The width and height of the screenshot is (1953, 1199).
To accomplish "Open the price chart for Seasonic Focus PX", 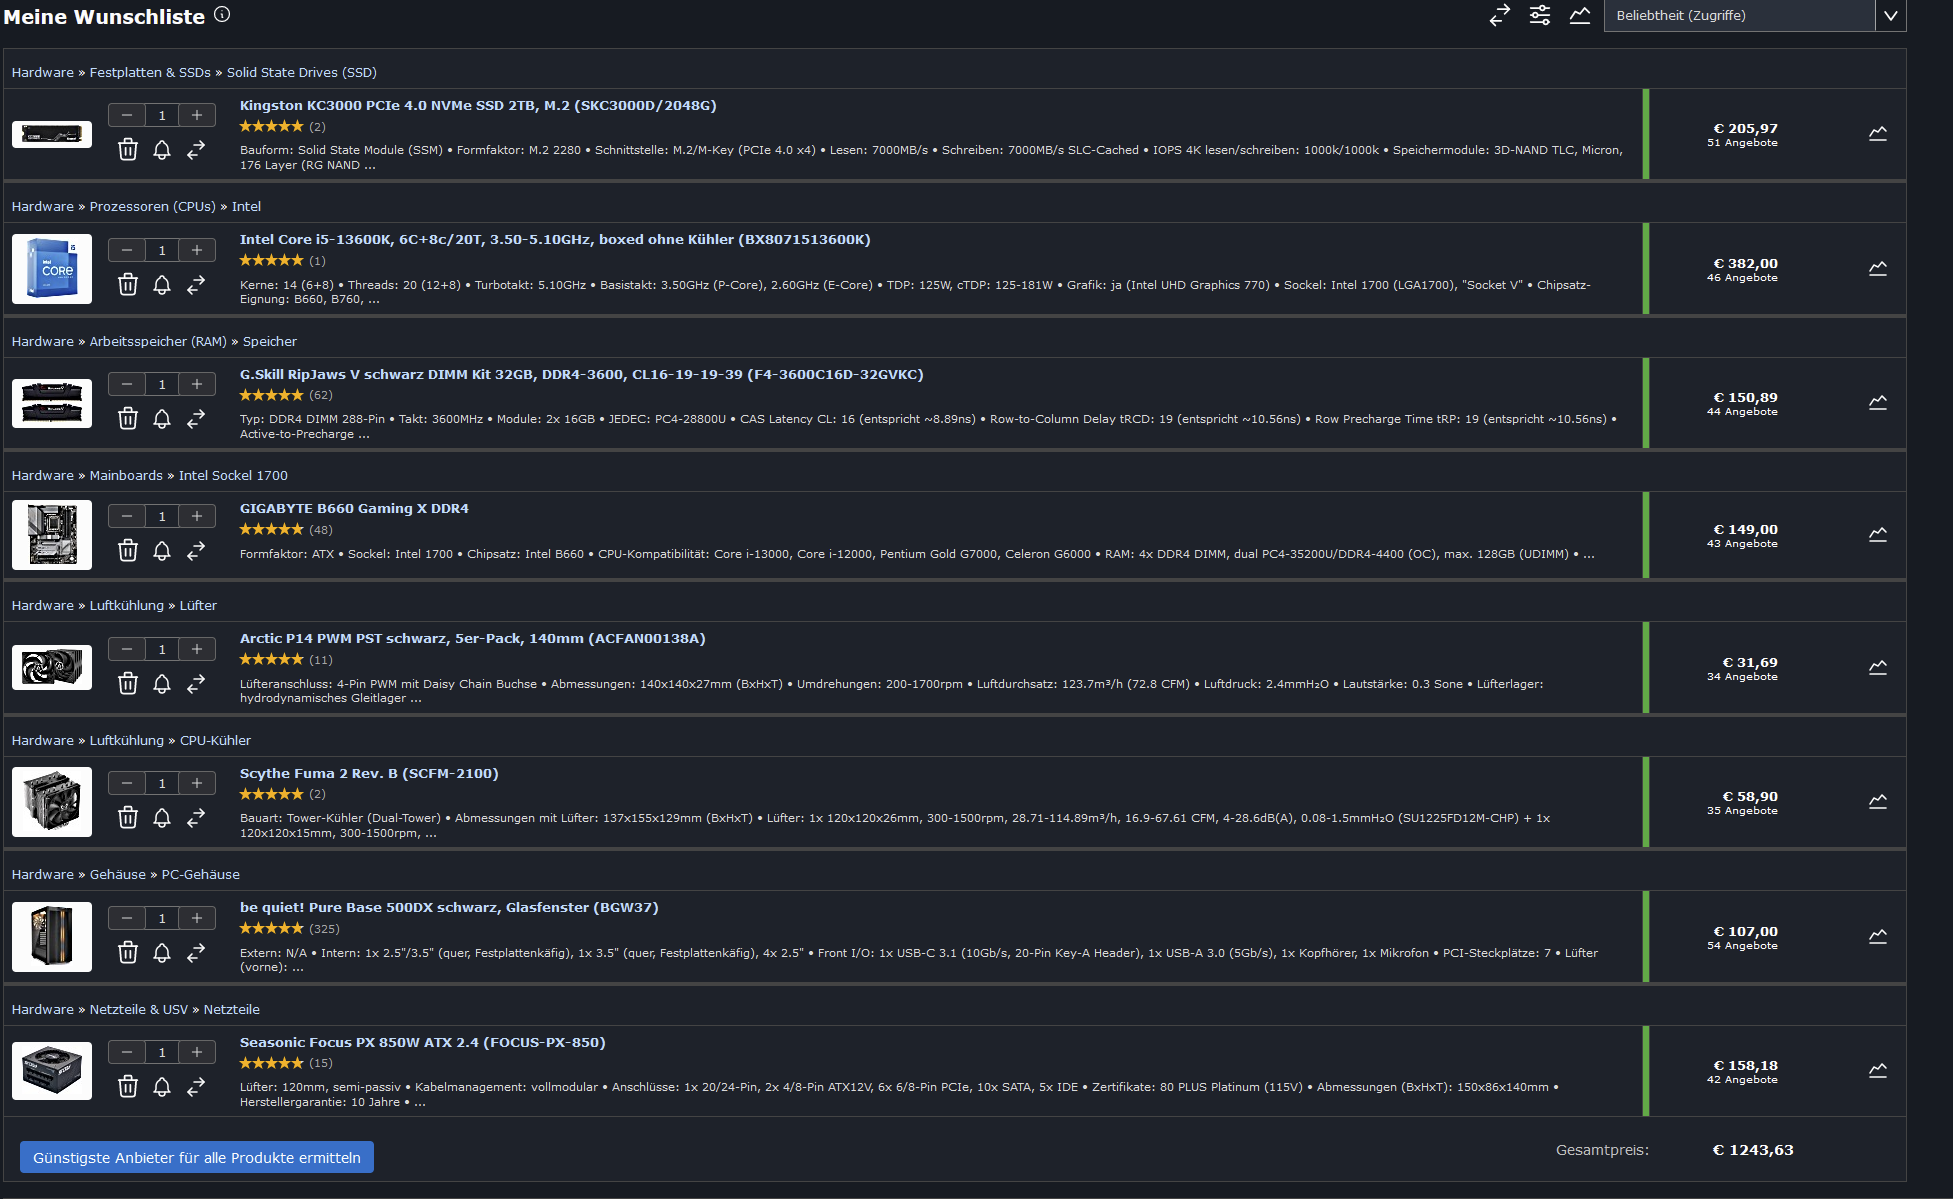I will tap(1877, 1071).
